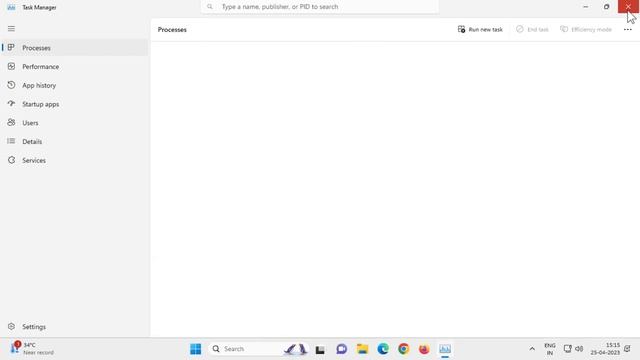Switch to the Performance page

pyautogui.click(x=75, y=67)
